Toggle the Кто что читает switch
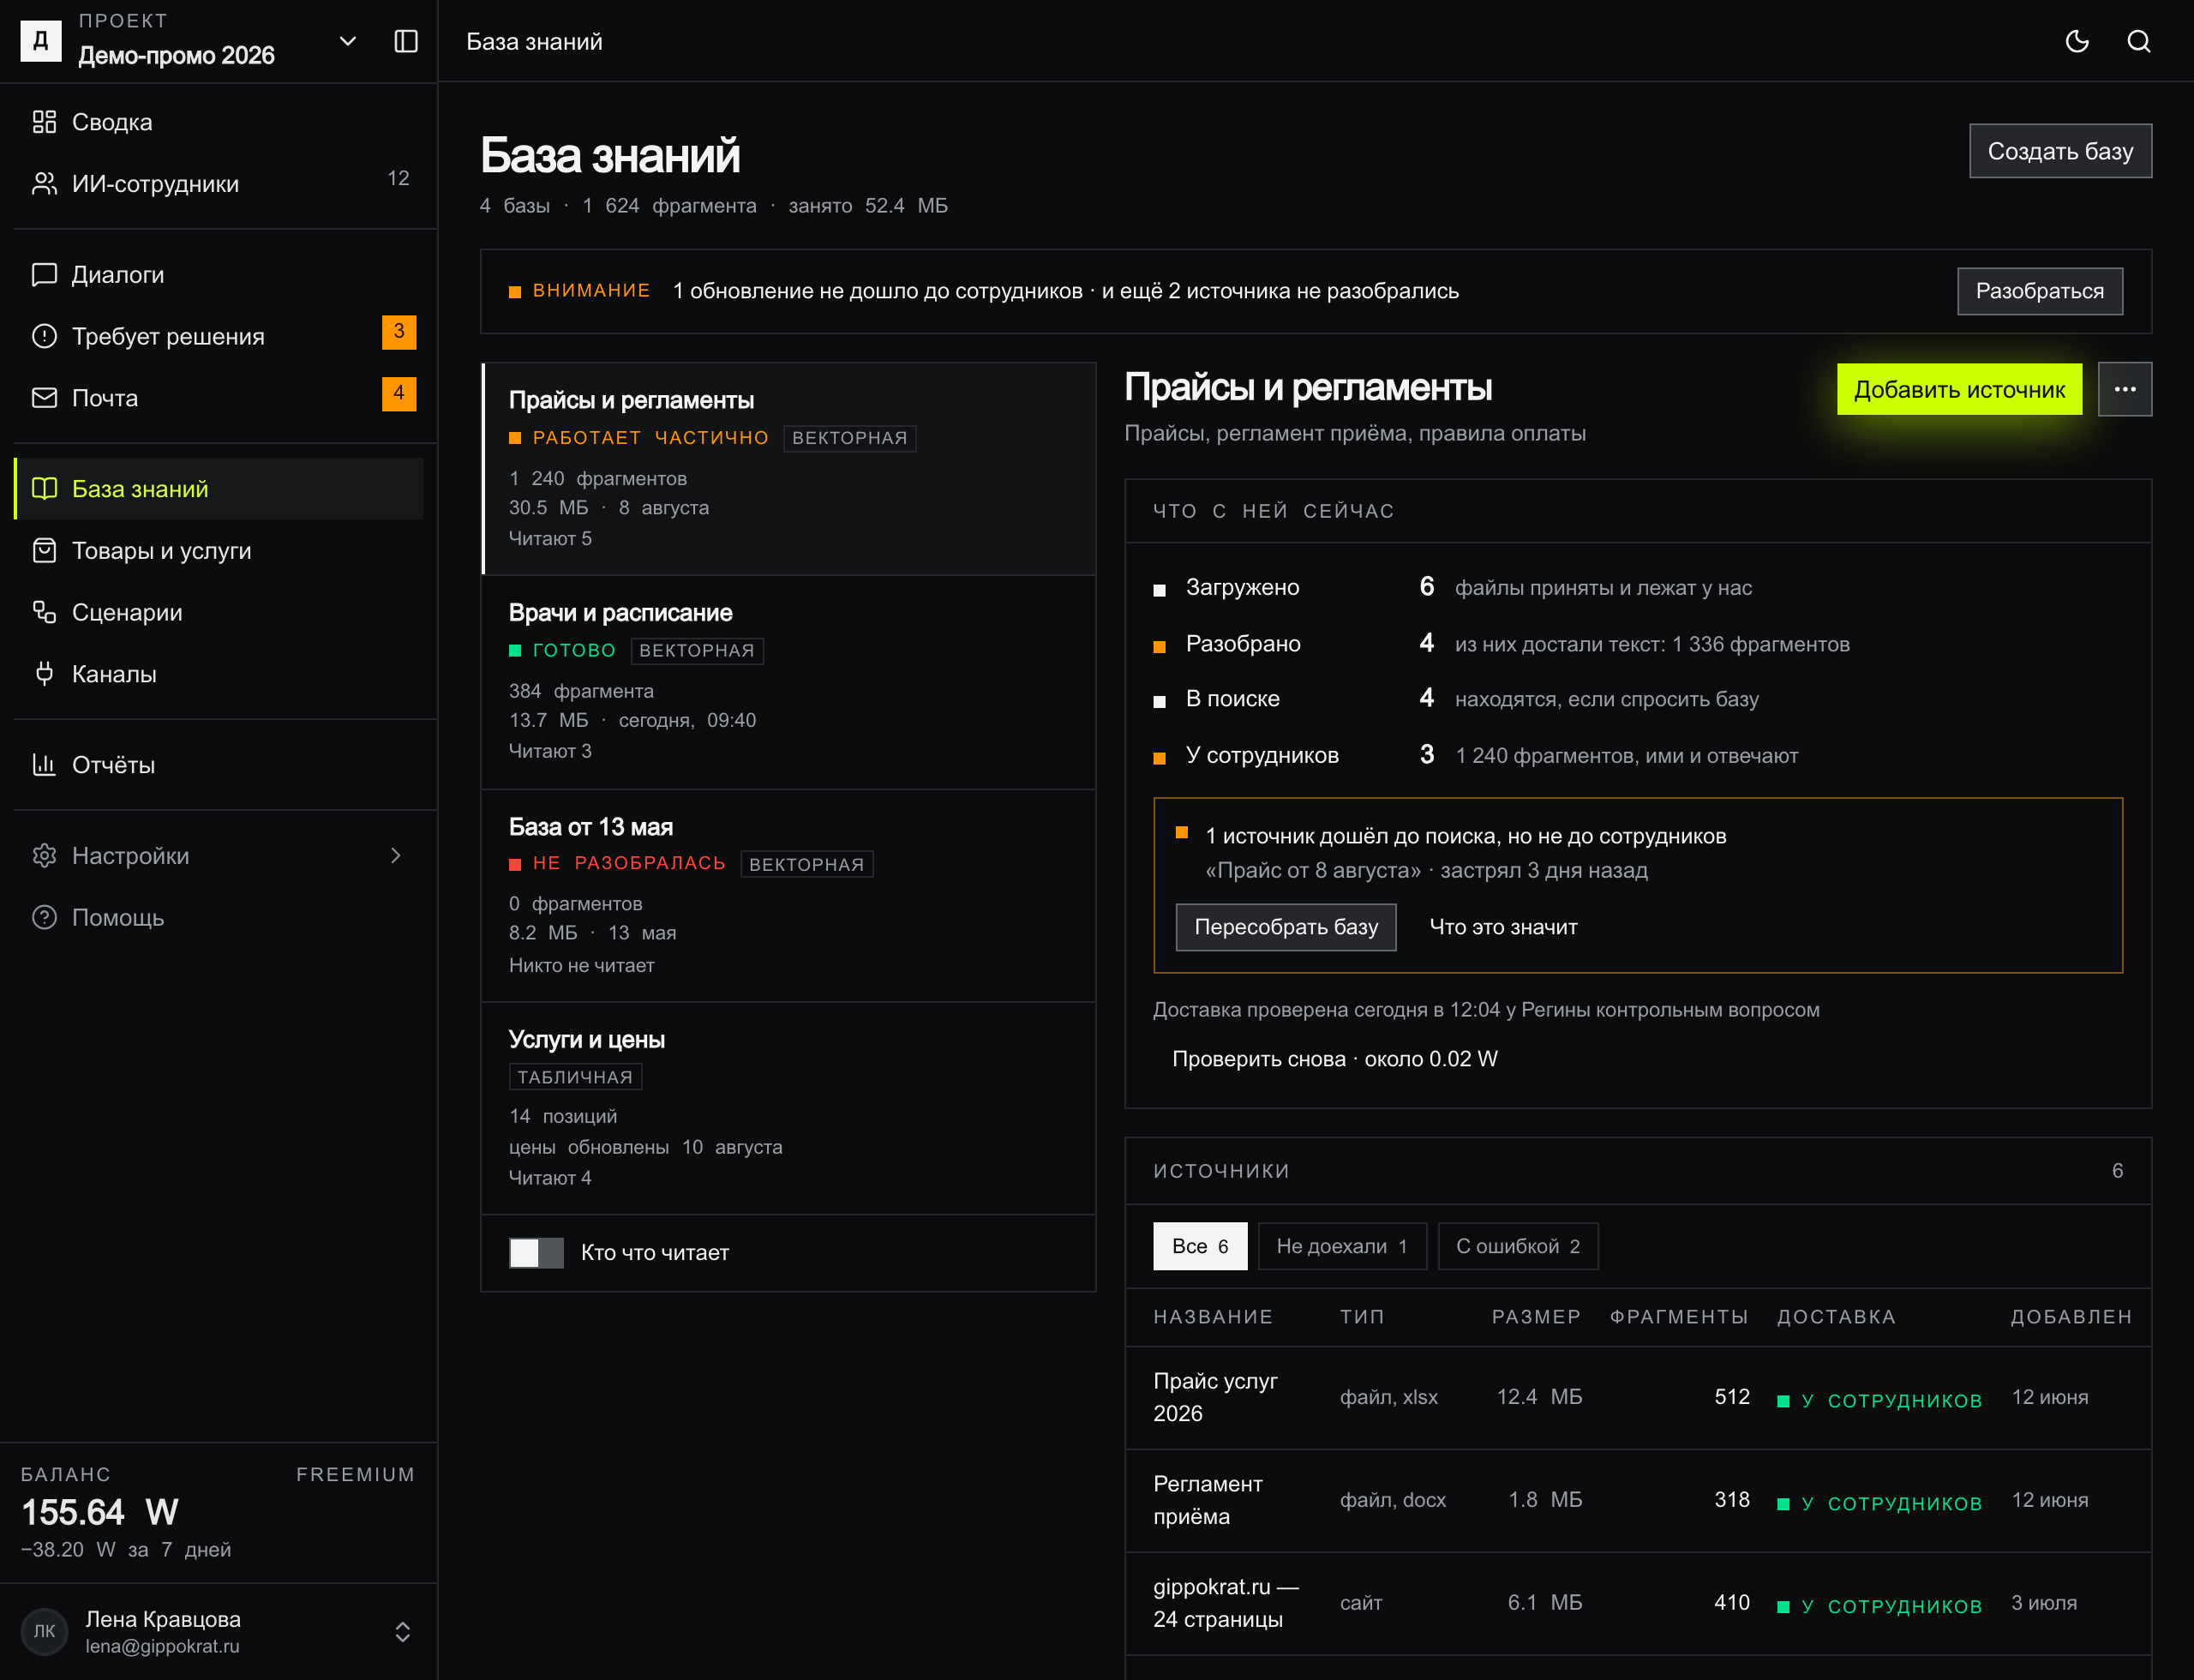Screen dimensions: 2194x1680 (536, 1252)
